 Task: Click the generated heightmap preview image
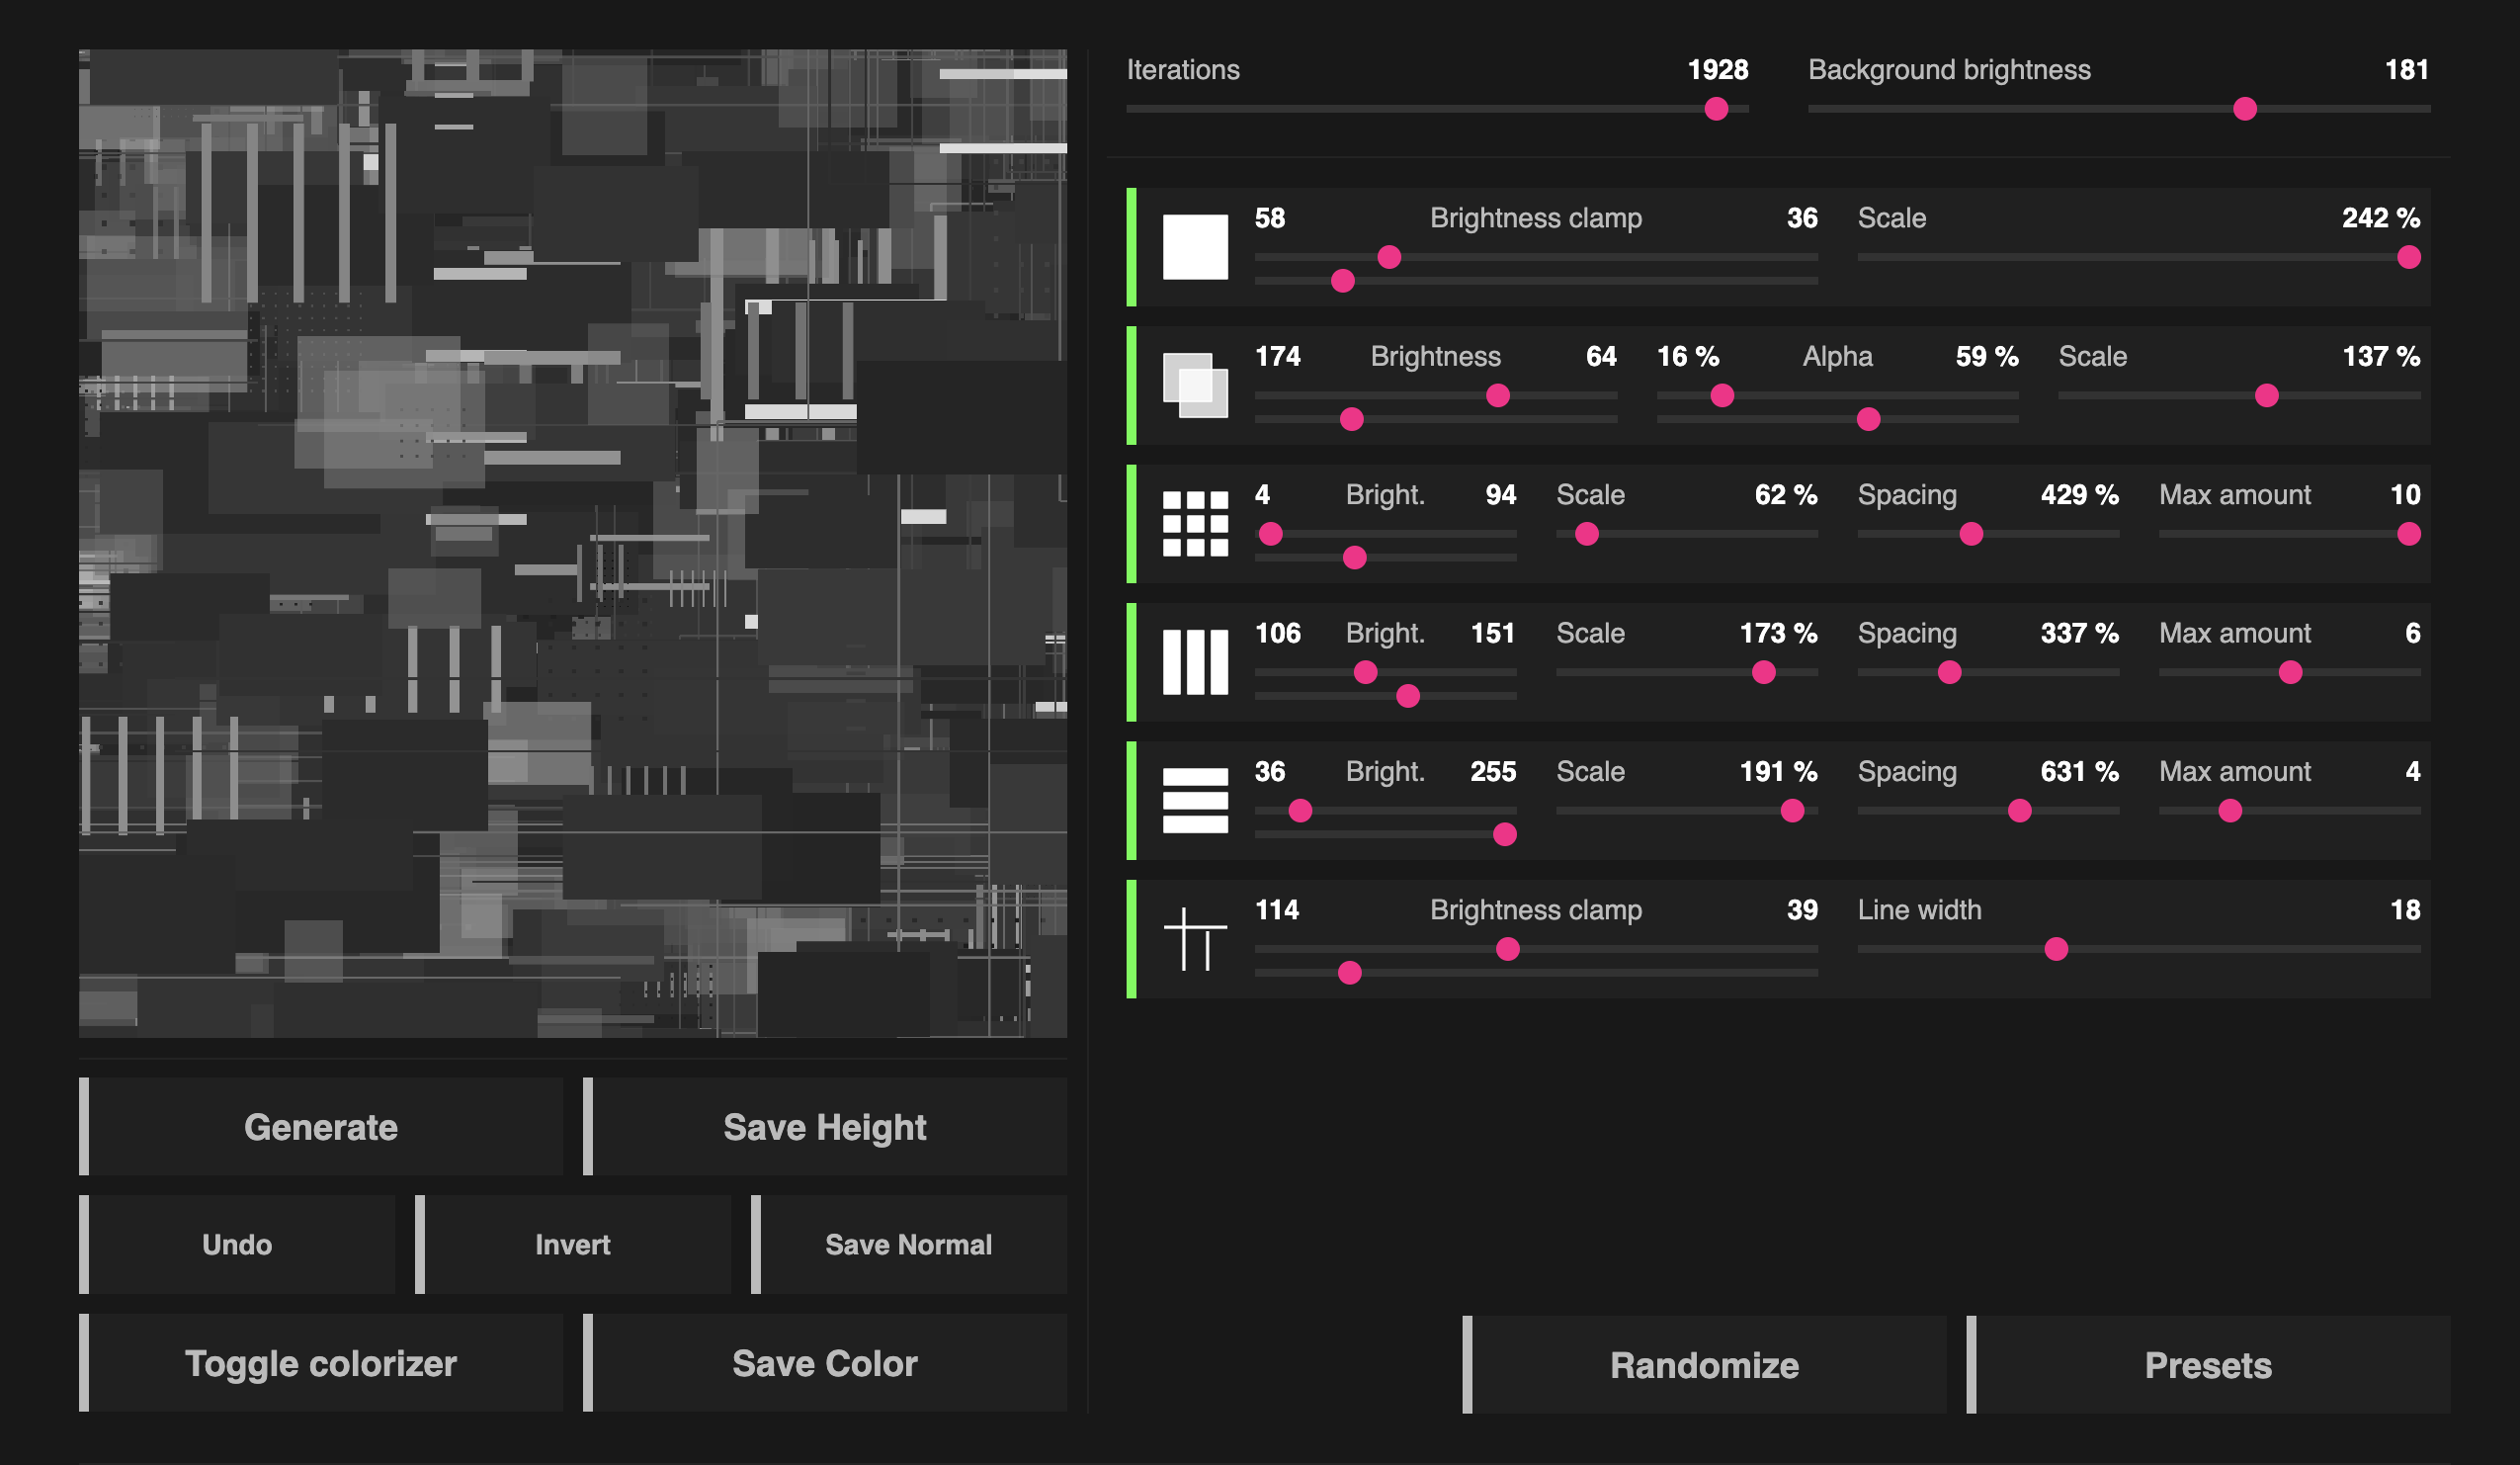573,543
